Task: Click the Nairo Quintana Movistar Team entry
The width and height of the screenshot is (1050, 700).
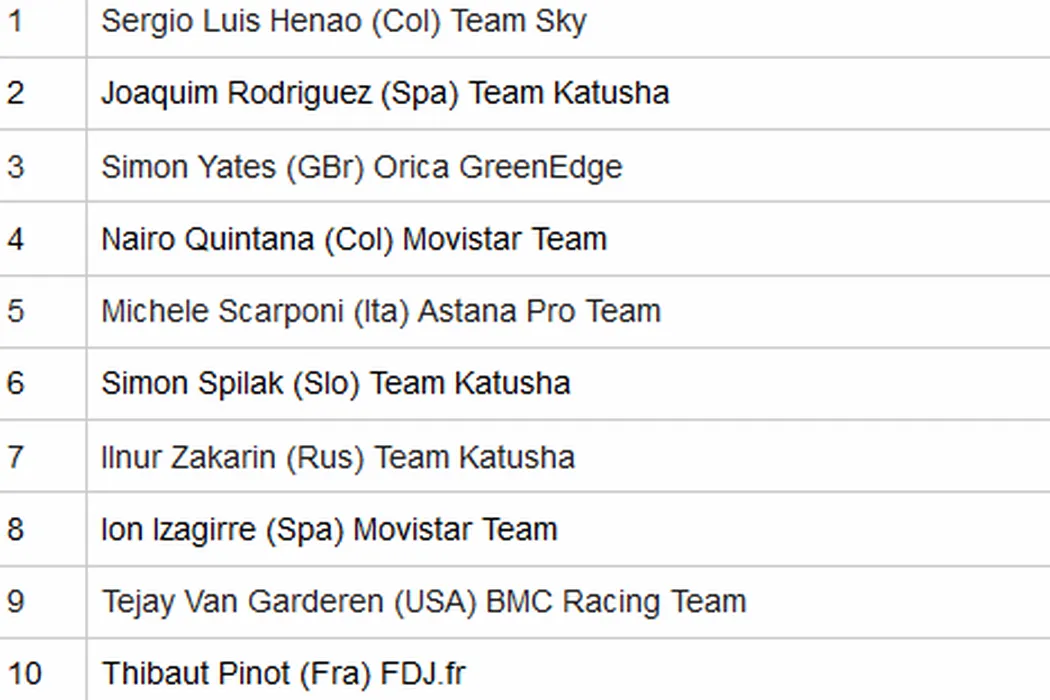Action: point(354,239)
